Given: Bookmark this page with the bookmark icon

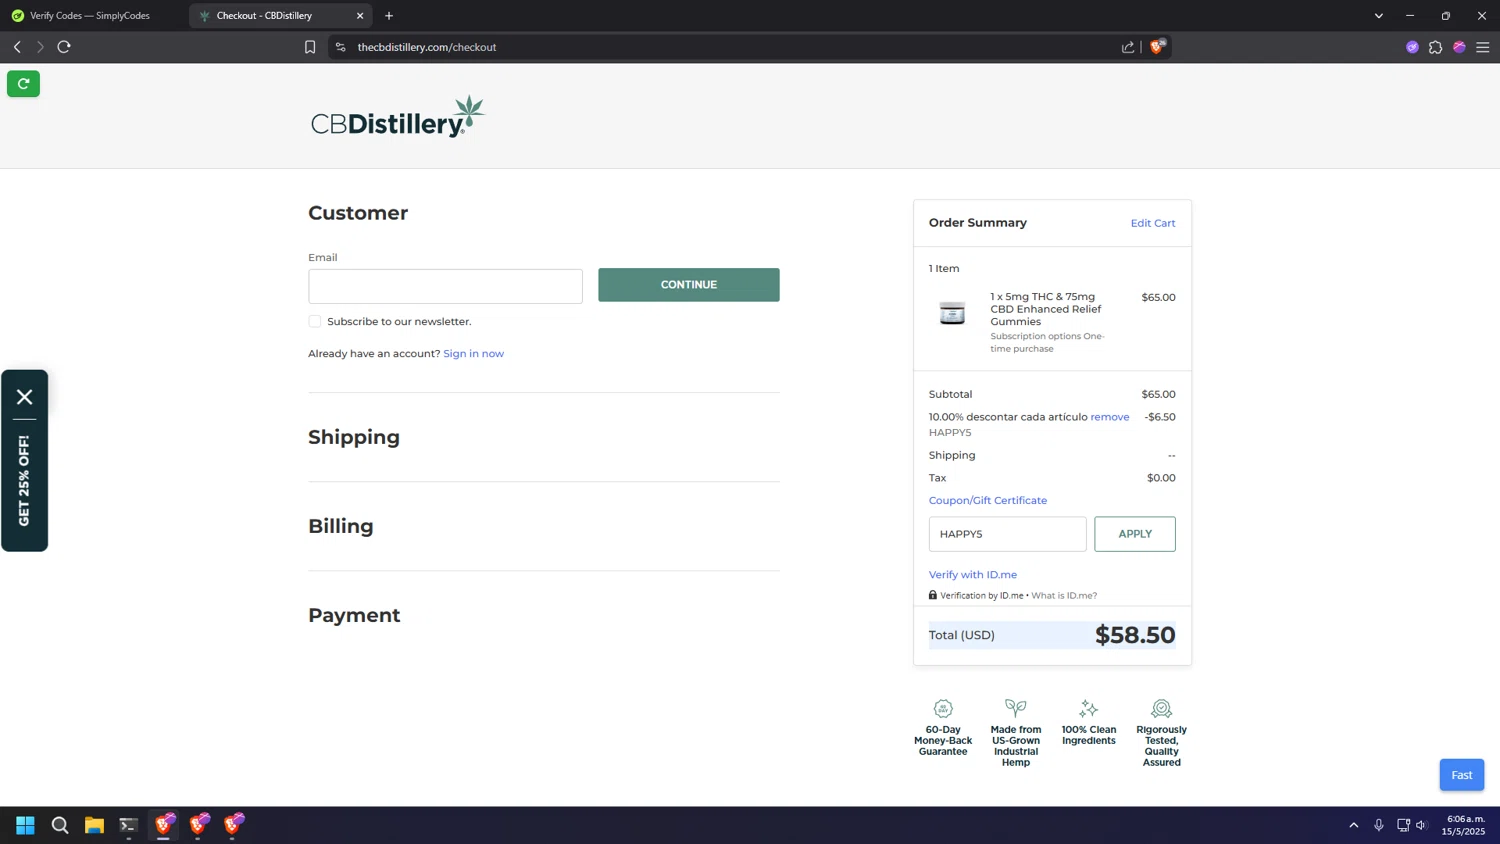Looking at the screenshot, I should tap(310, 47).
